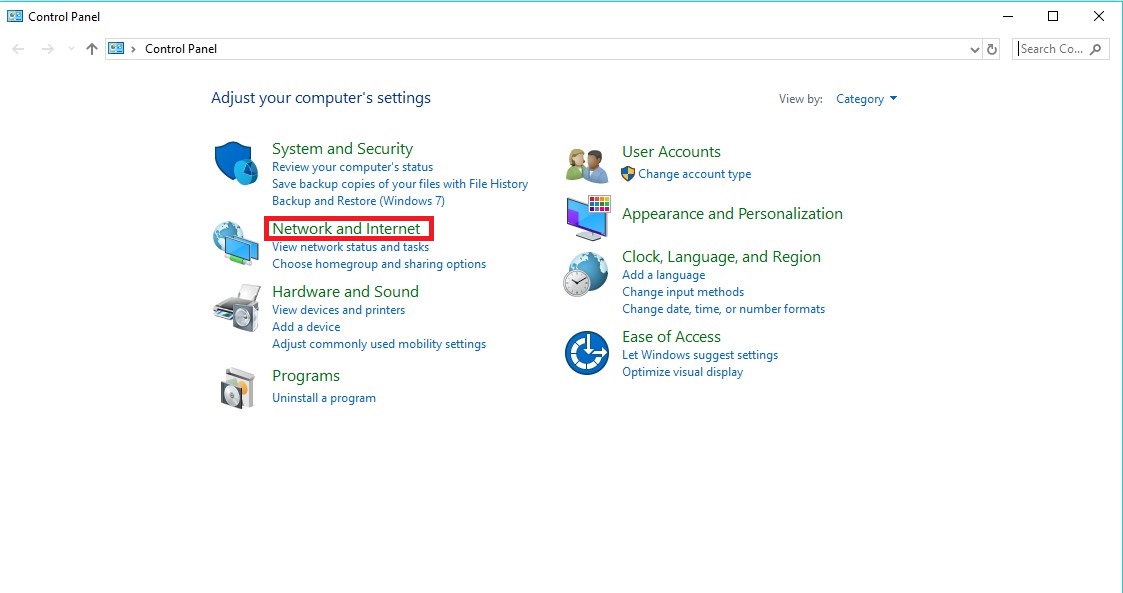Click View devices and printers
Viewport: 1123px width, 593px height.
[x=338, y=310]
